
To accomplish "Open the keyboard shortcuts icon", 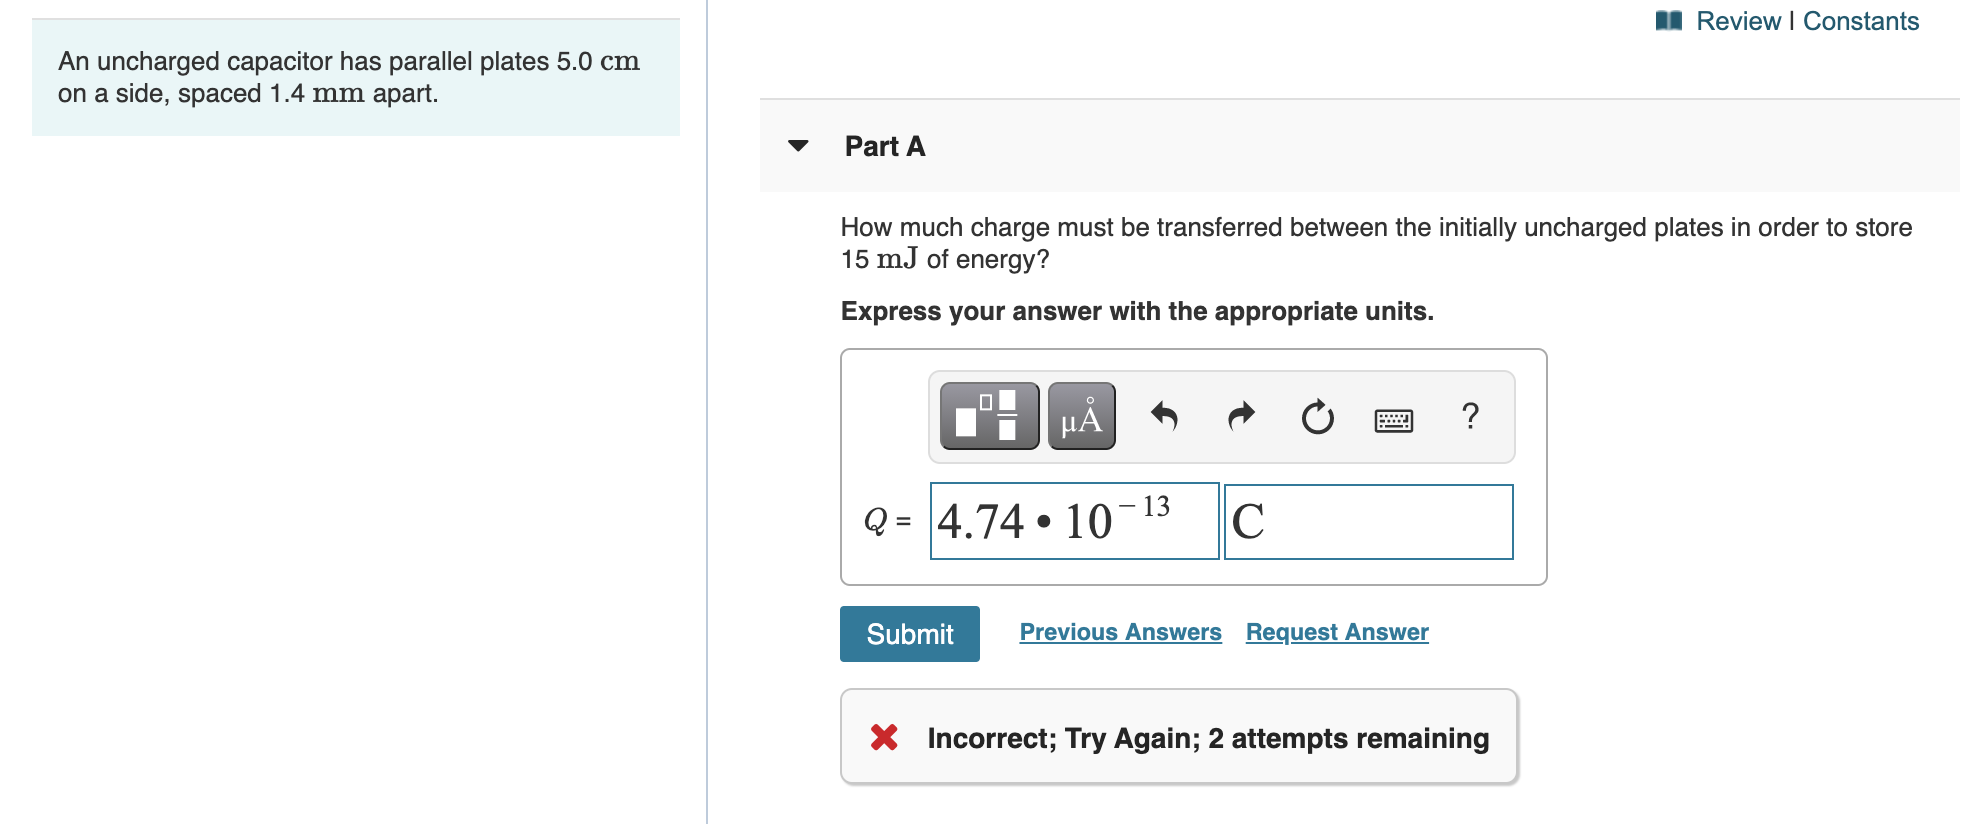I will [x=1393, y=419].
